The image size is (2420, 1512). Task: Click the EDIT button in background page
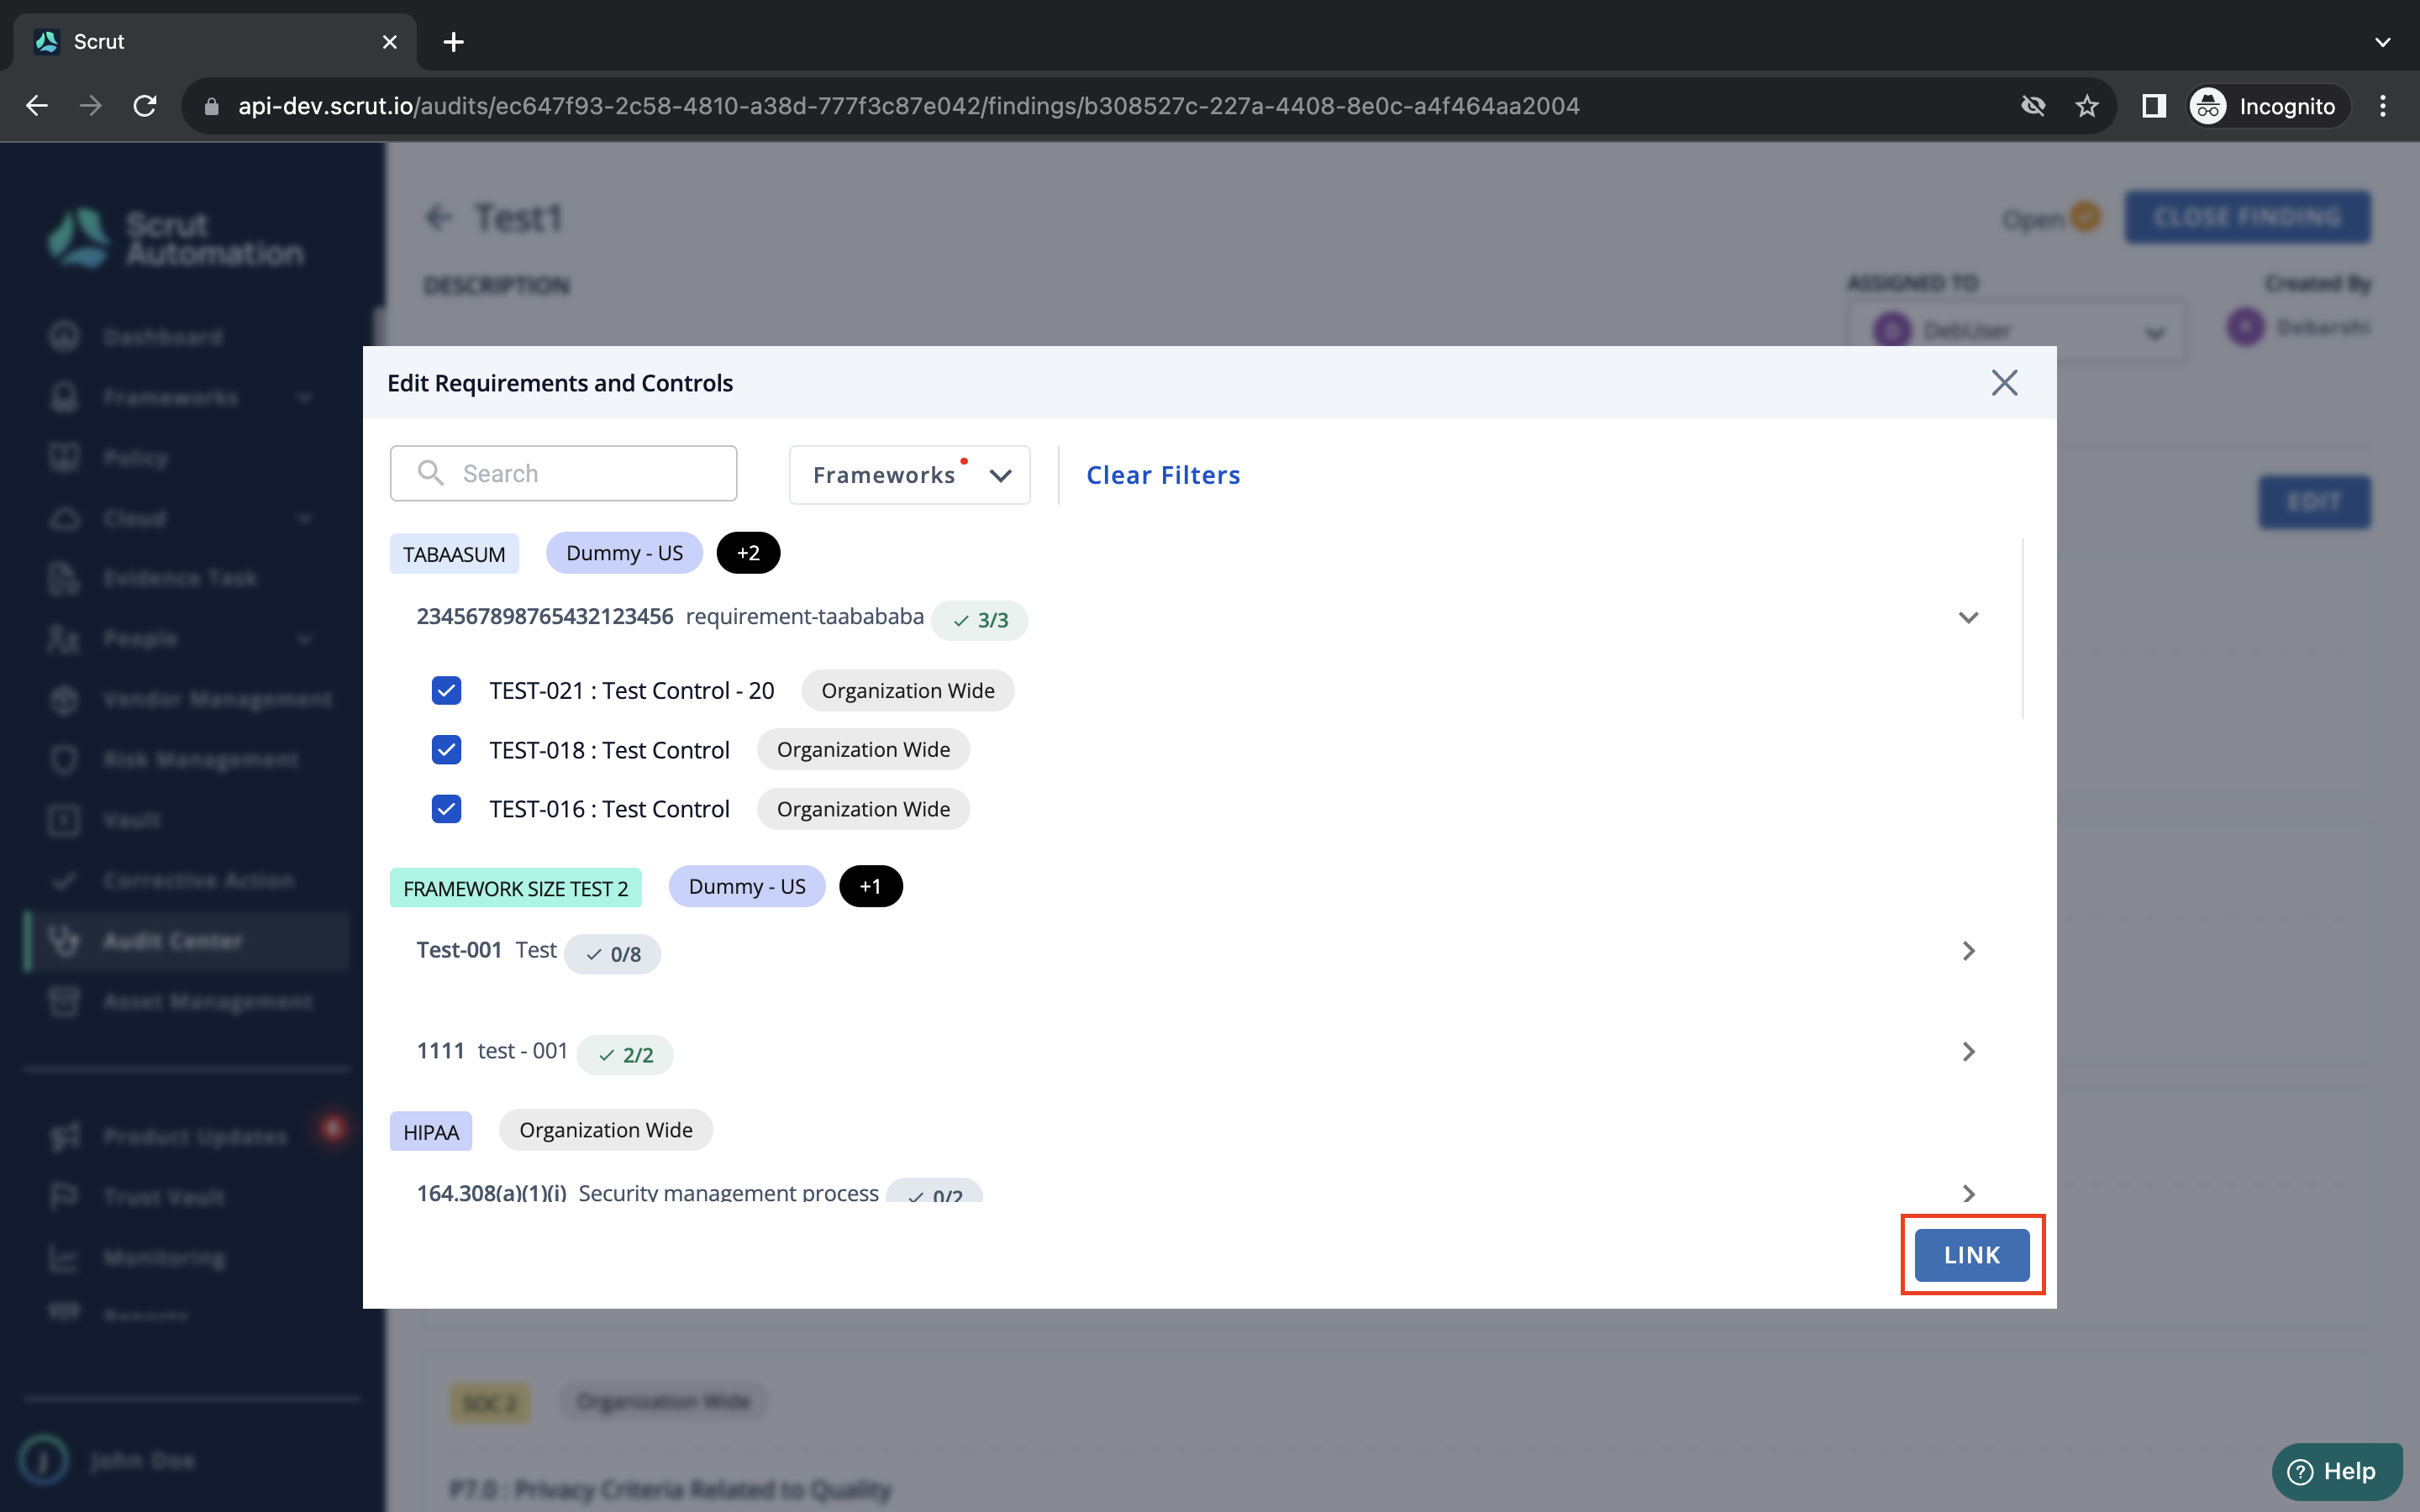tap(2314, 502)
